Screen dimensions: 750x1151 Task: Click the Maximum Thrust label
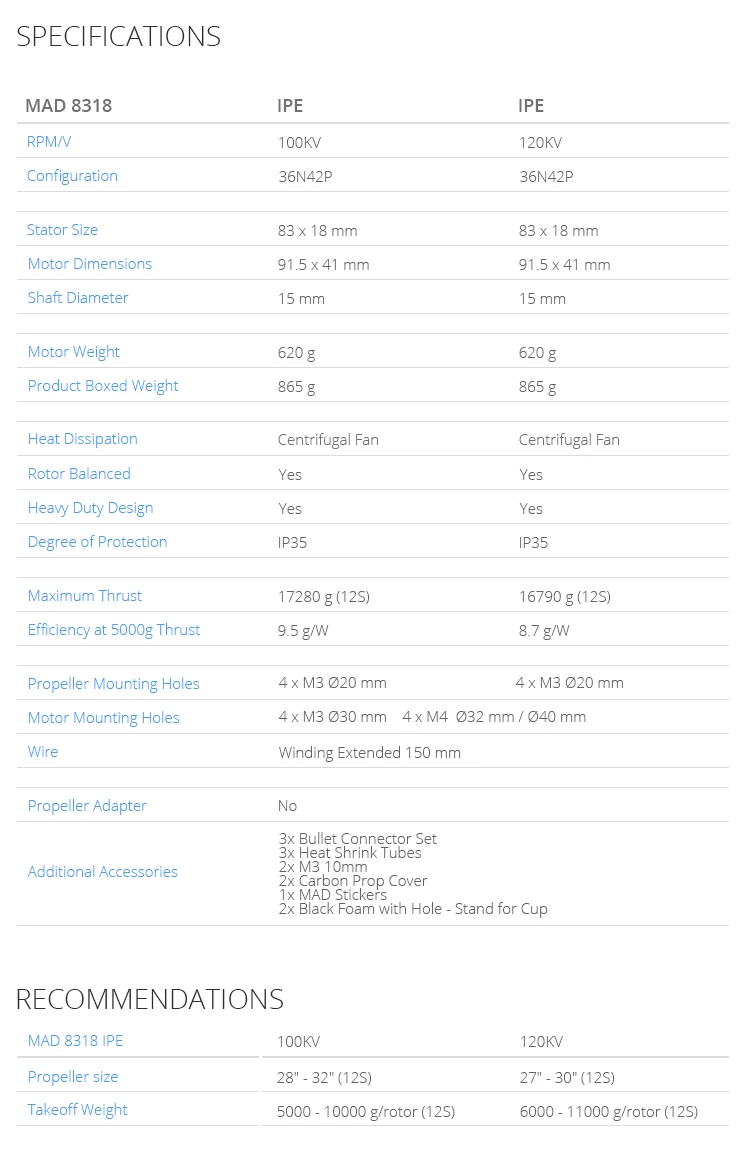84,595
